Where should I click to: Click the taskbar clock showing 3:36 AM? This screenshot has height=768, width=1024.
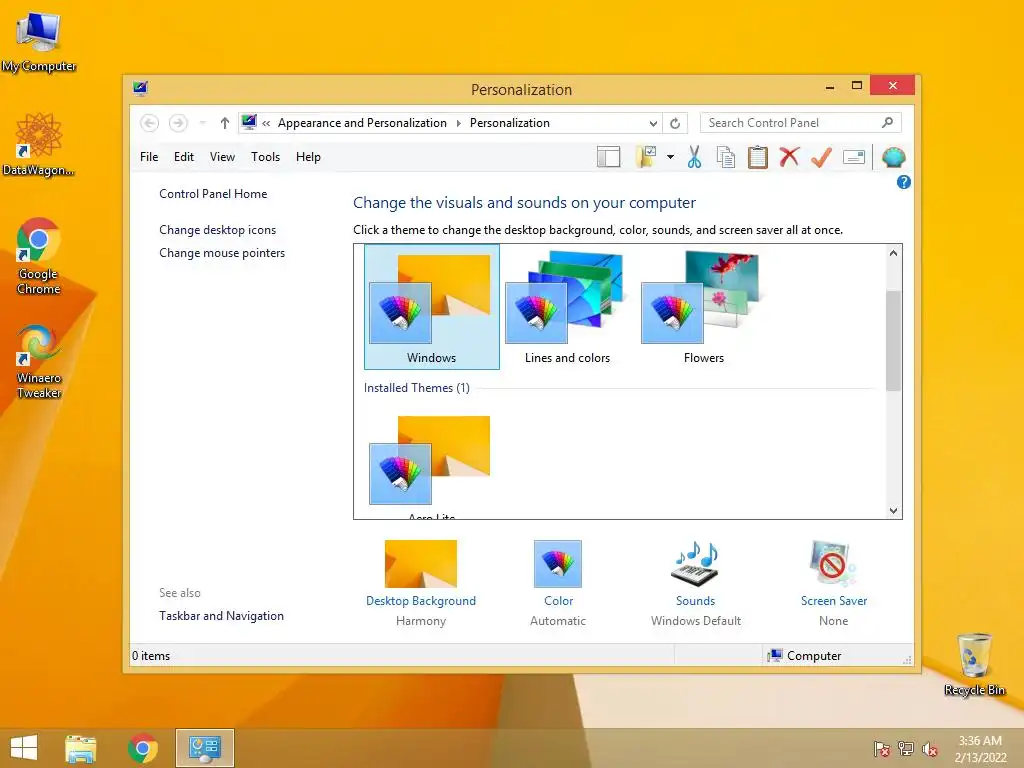980,749
